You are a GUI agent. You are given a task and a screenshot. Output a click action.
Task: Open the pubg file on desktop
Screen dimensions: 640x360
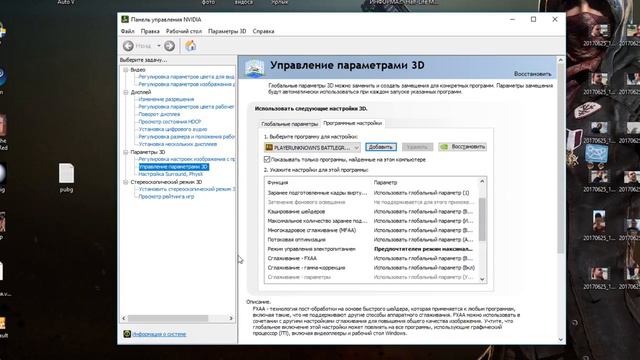pyautogui.click(x=66, y=178)
